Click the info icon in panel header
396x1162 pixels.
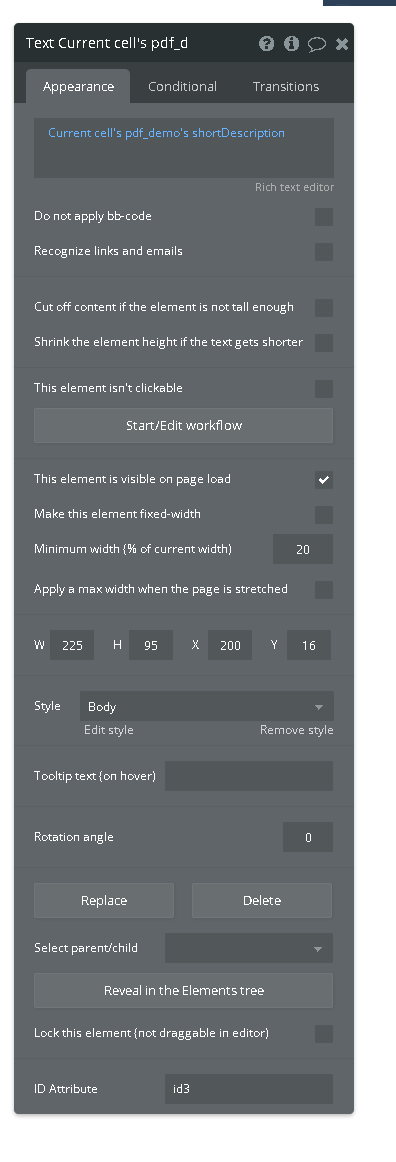click(291, 44)
